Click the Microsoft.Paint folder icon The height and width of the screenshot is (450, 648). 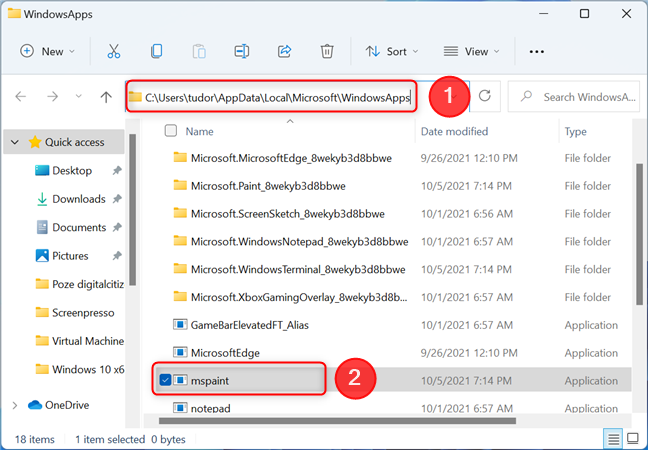click(180, 185)
